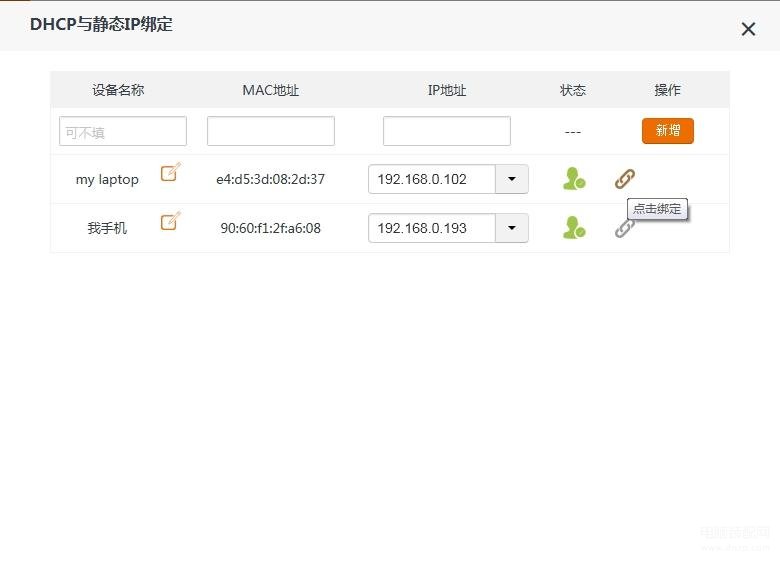Focus the empty MAC地址 input field
This screenshot has height=561, width=780.
pyautogui.click(x=271, y=131)
